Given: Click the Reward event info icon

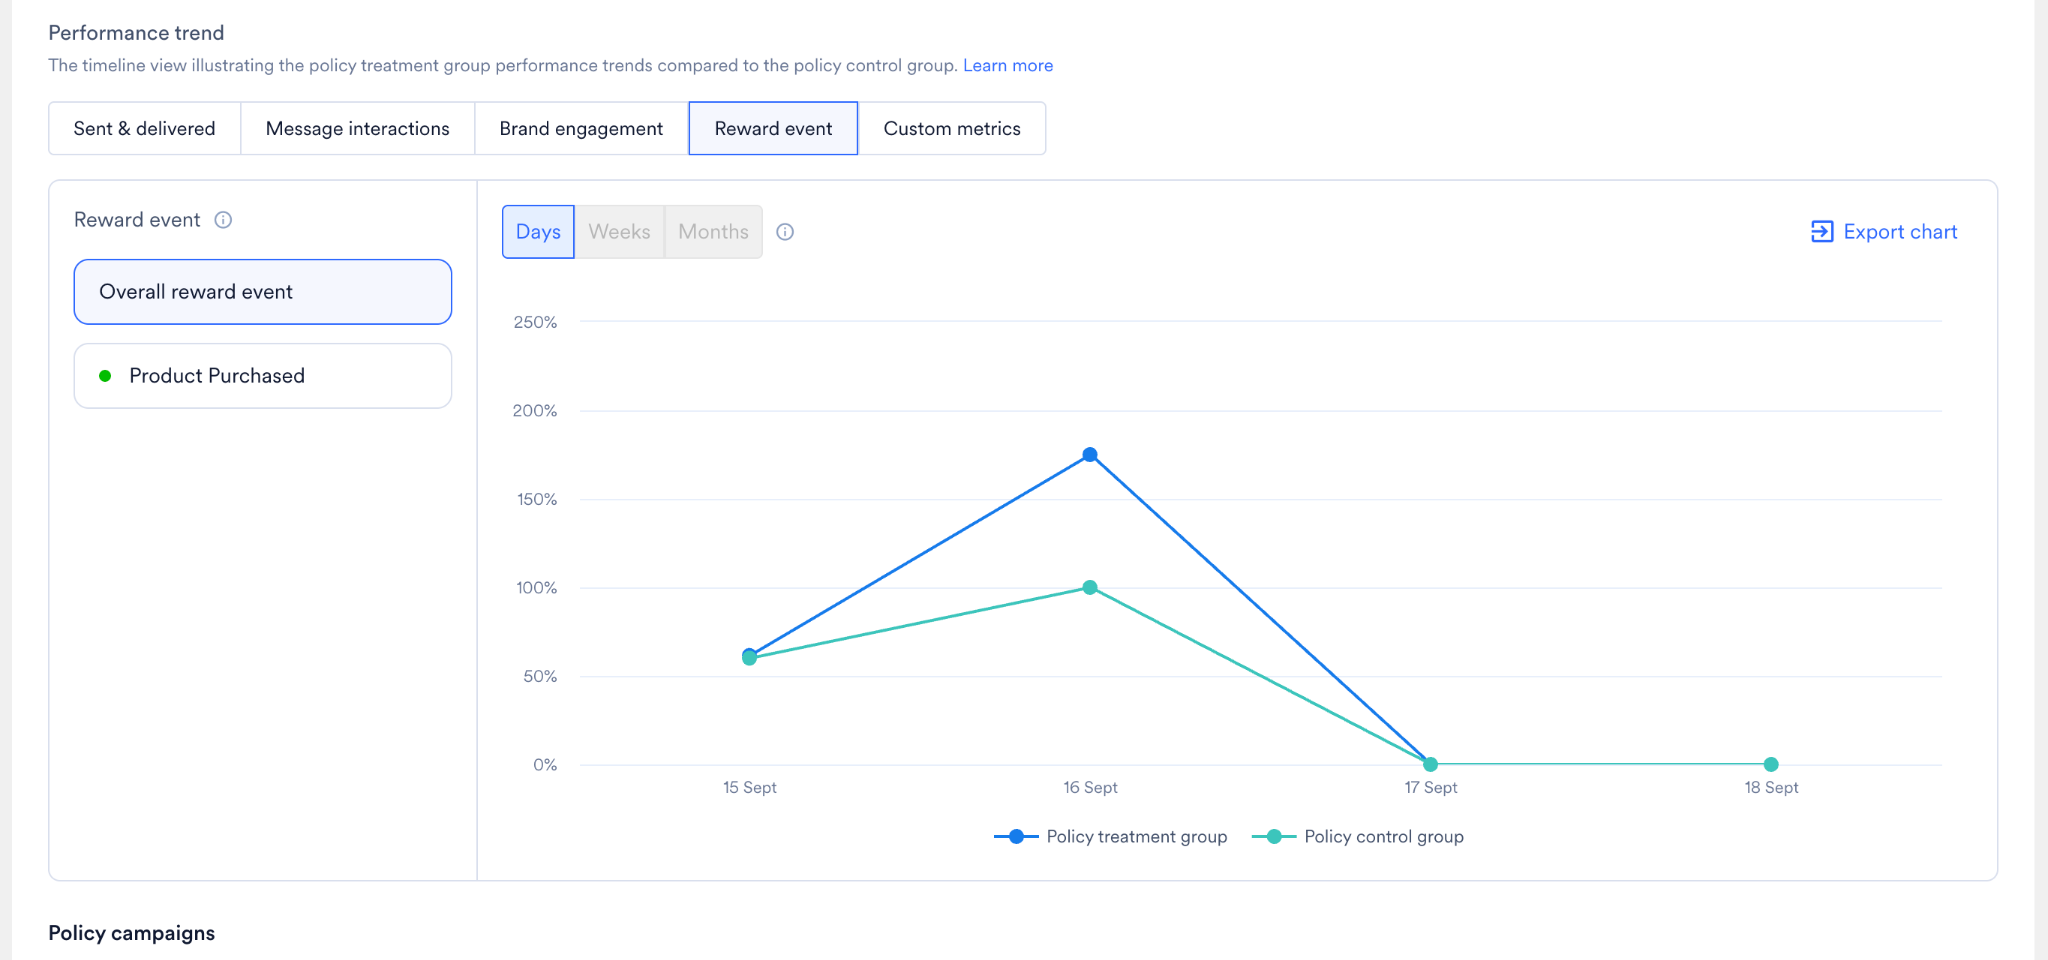Looking at the screenshot, I should coord(223,220).
